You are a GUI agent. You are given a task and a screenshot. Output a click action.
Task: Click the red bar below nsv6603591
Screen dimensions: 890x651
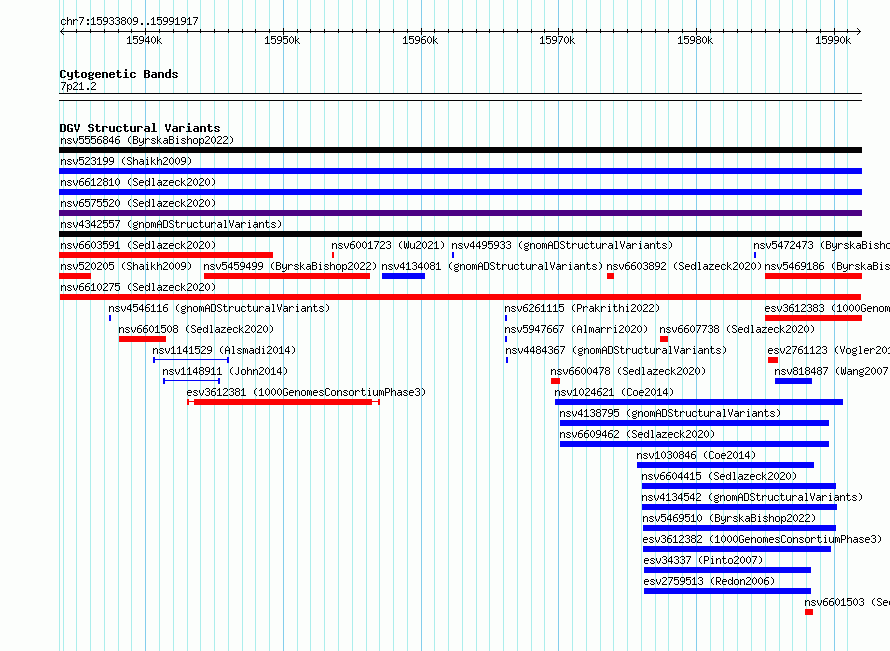166,255
